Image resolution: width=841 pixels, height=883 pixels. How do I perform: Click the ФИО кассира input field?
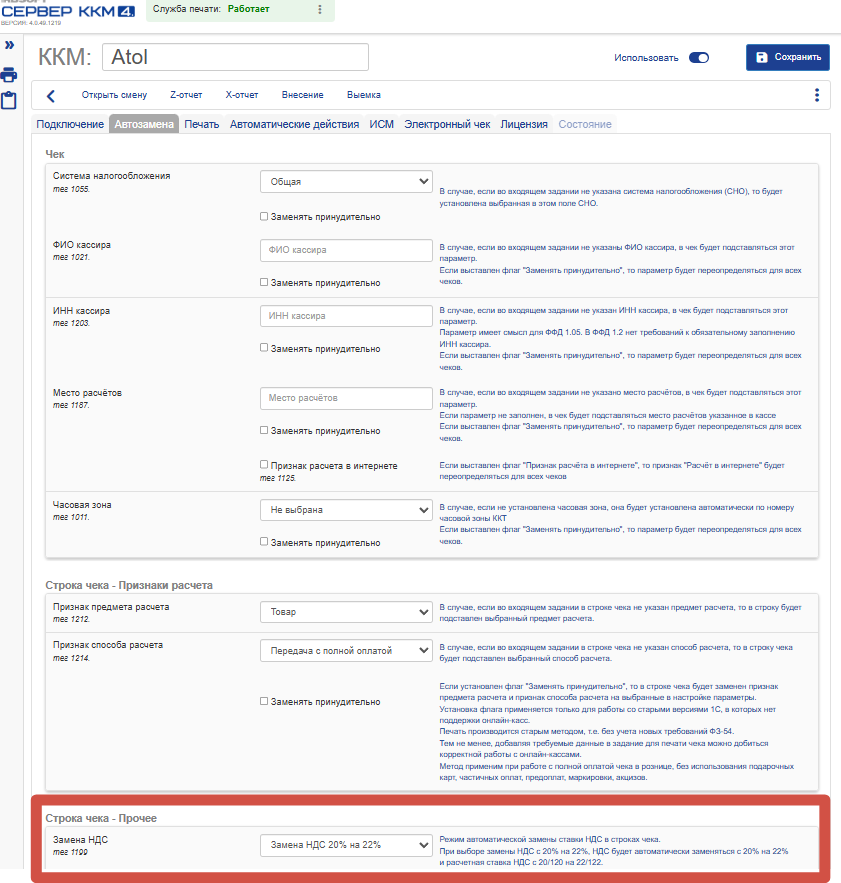[346, 250]
